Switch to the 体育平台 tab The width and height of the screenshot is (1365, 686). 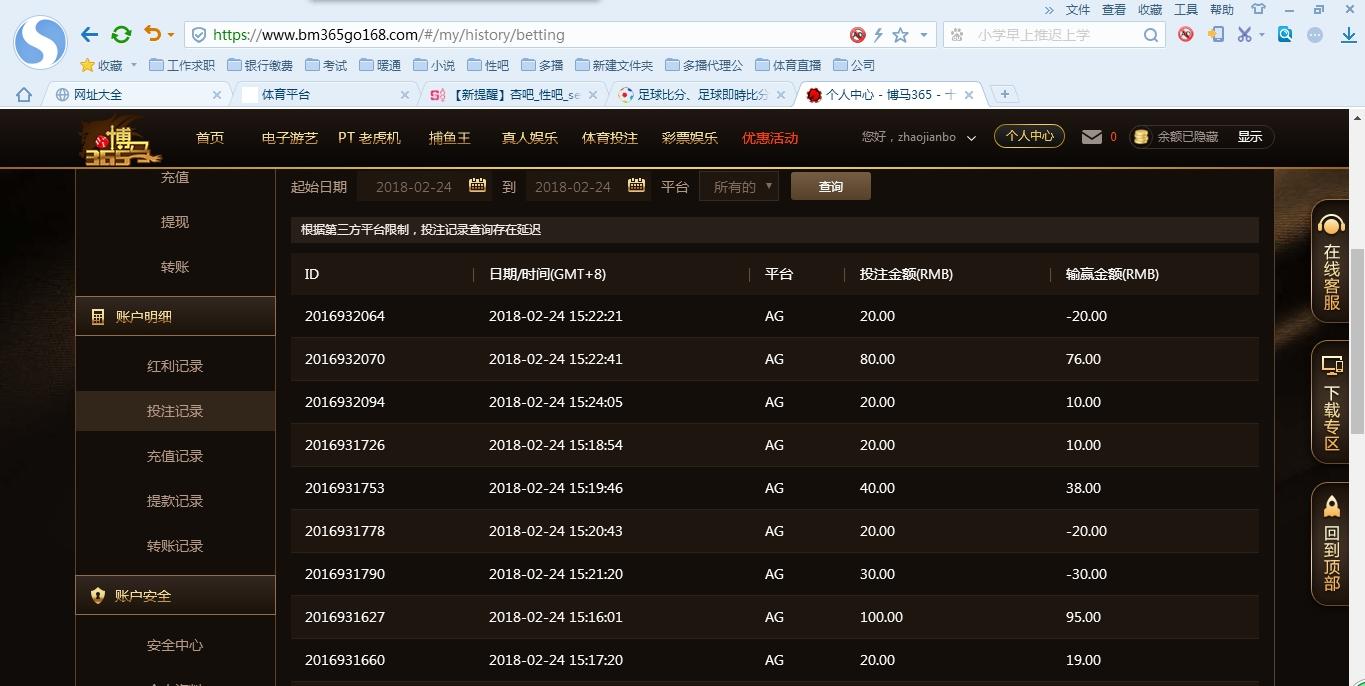(x=323, y=94)
